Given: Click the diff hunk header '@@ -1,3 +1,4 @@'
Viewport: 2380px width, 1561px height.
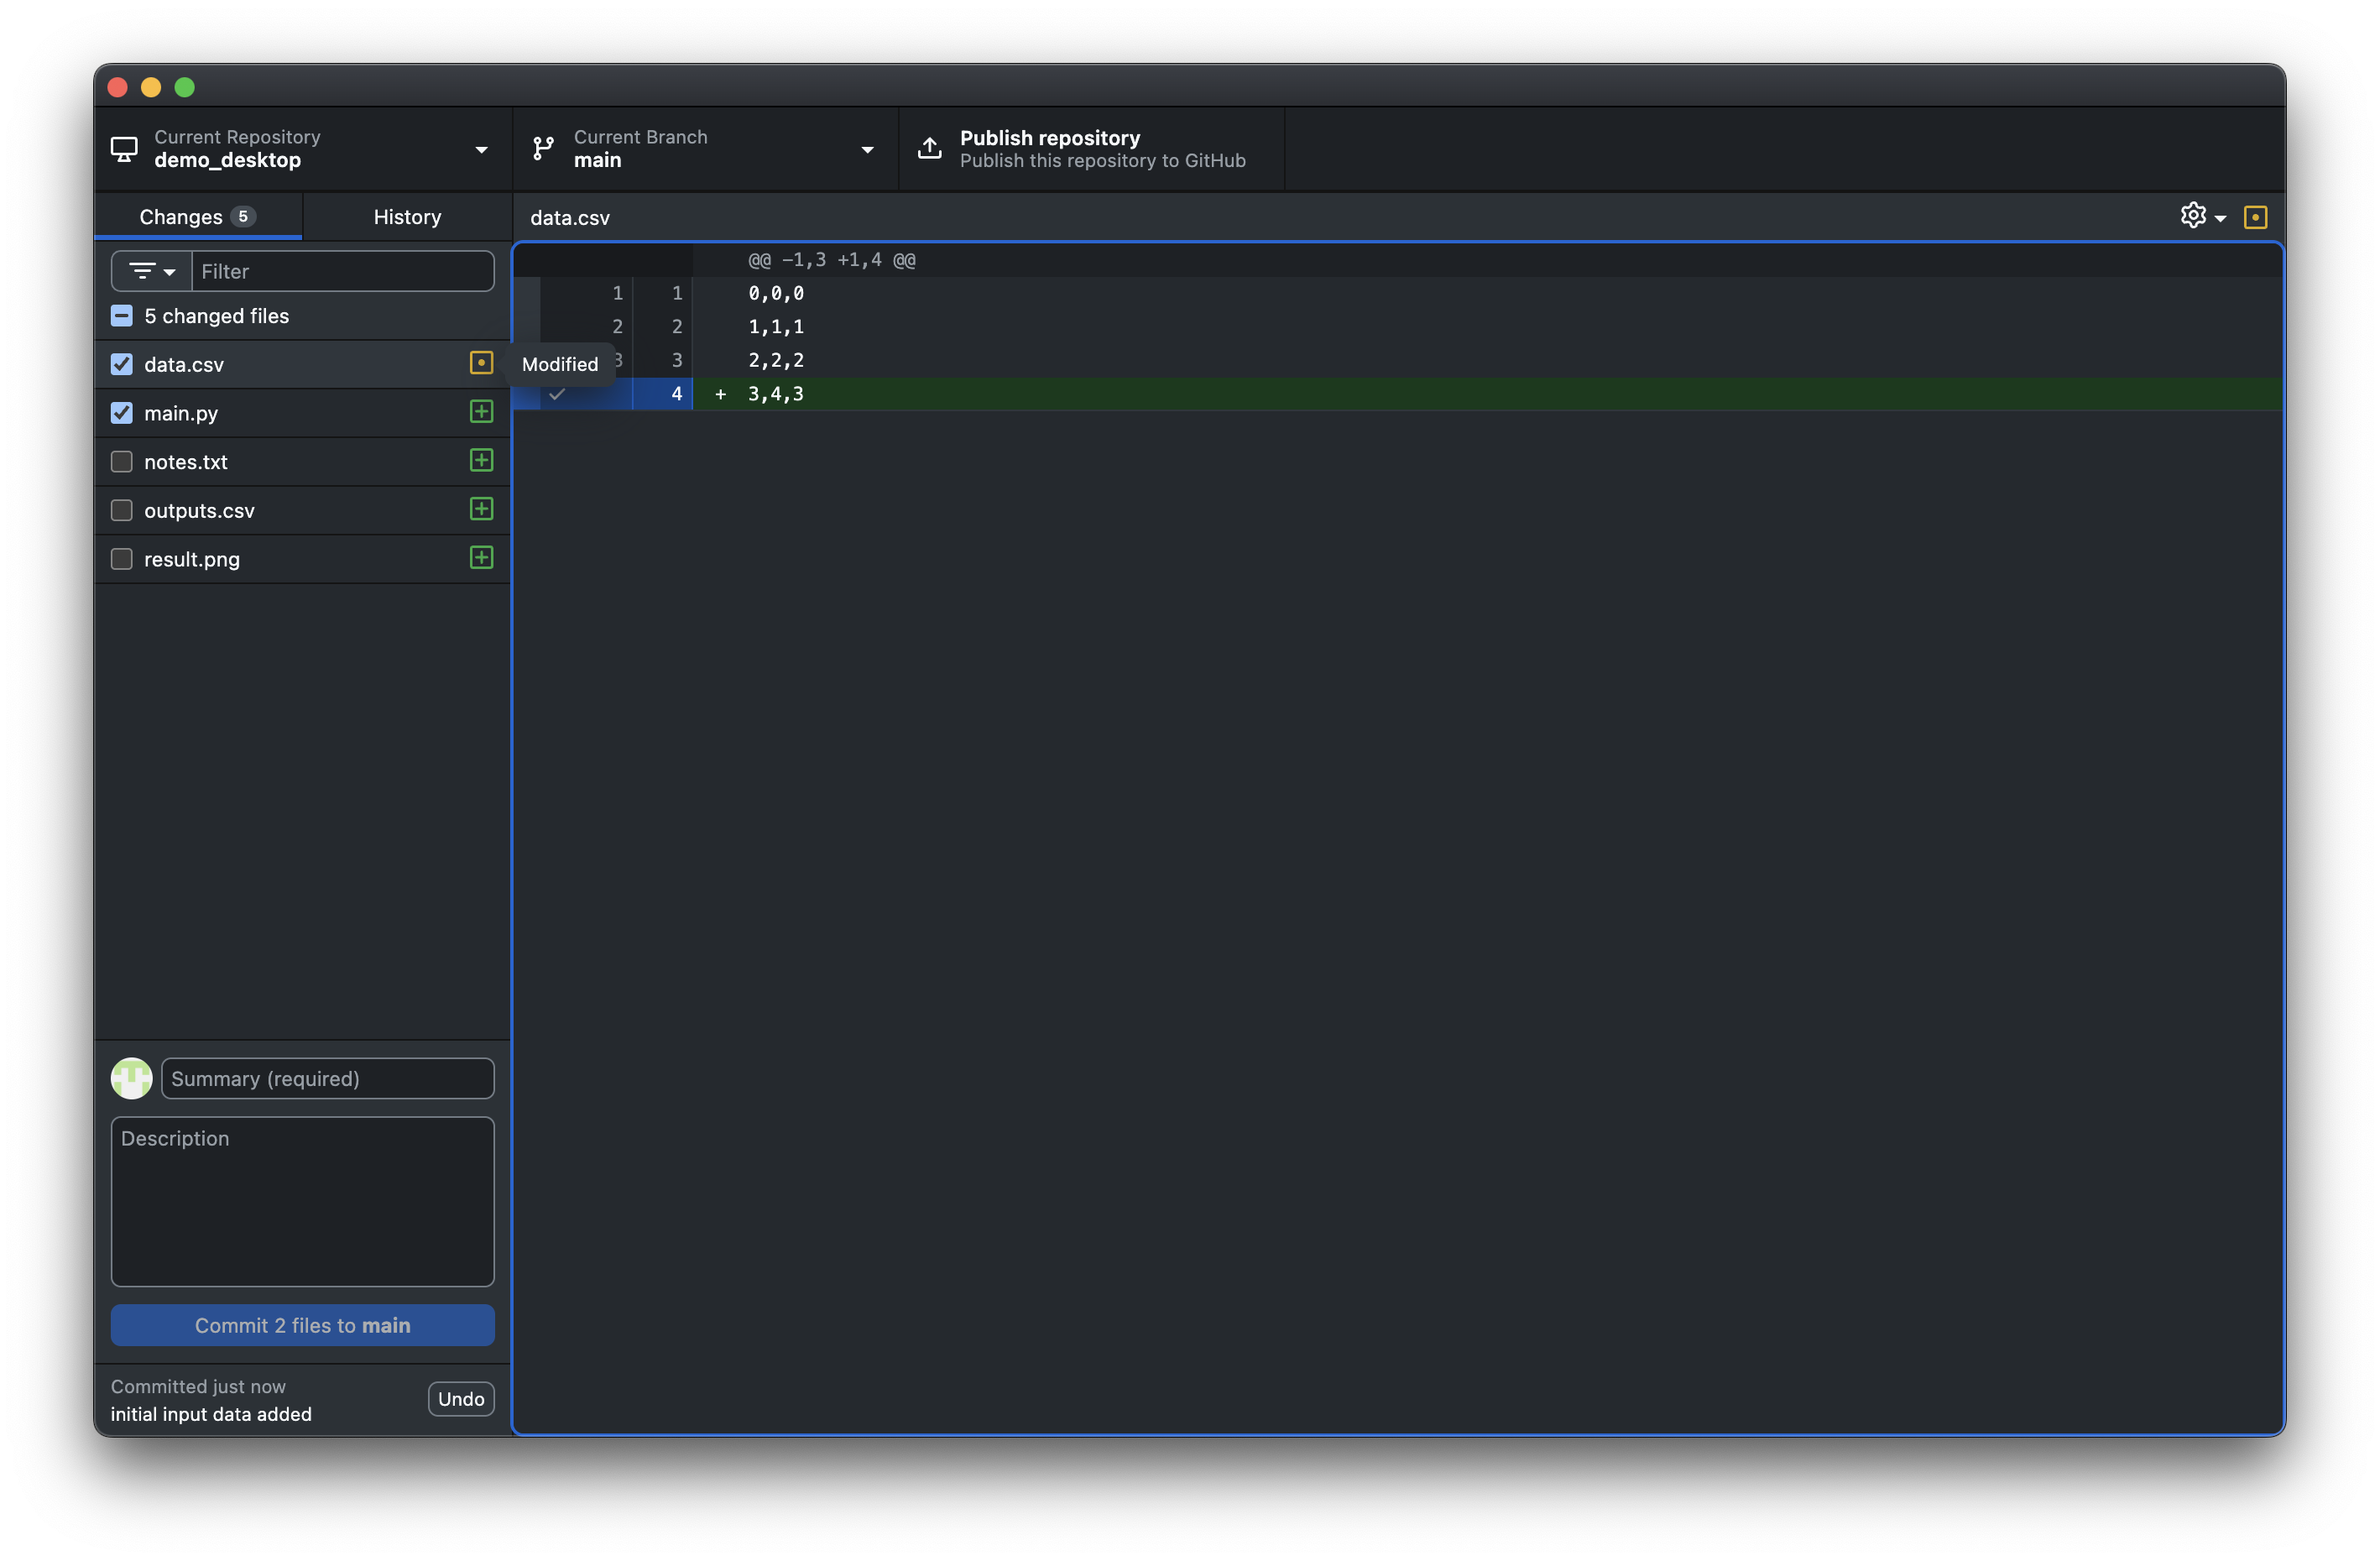Looking at the screenshot, I should (x=832, y=260).
